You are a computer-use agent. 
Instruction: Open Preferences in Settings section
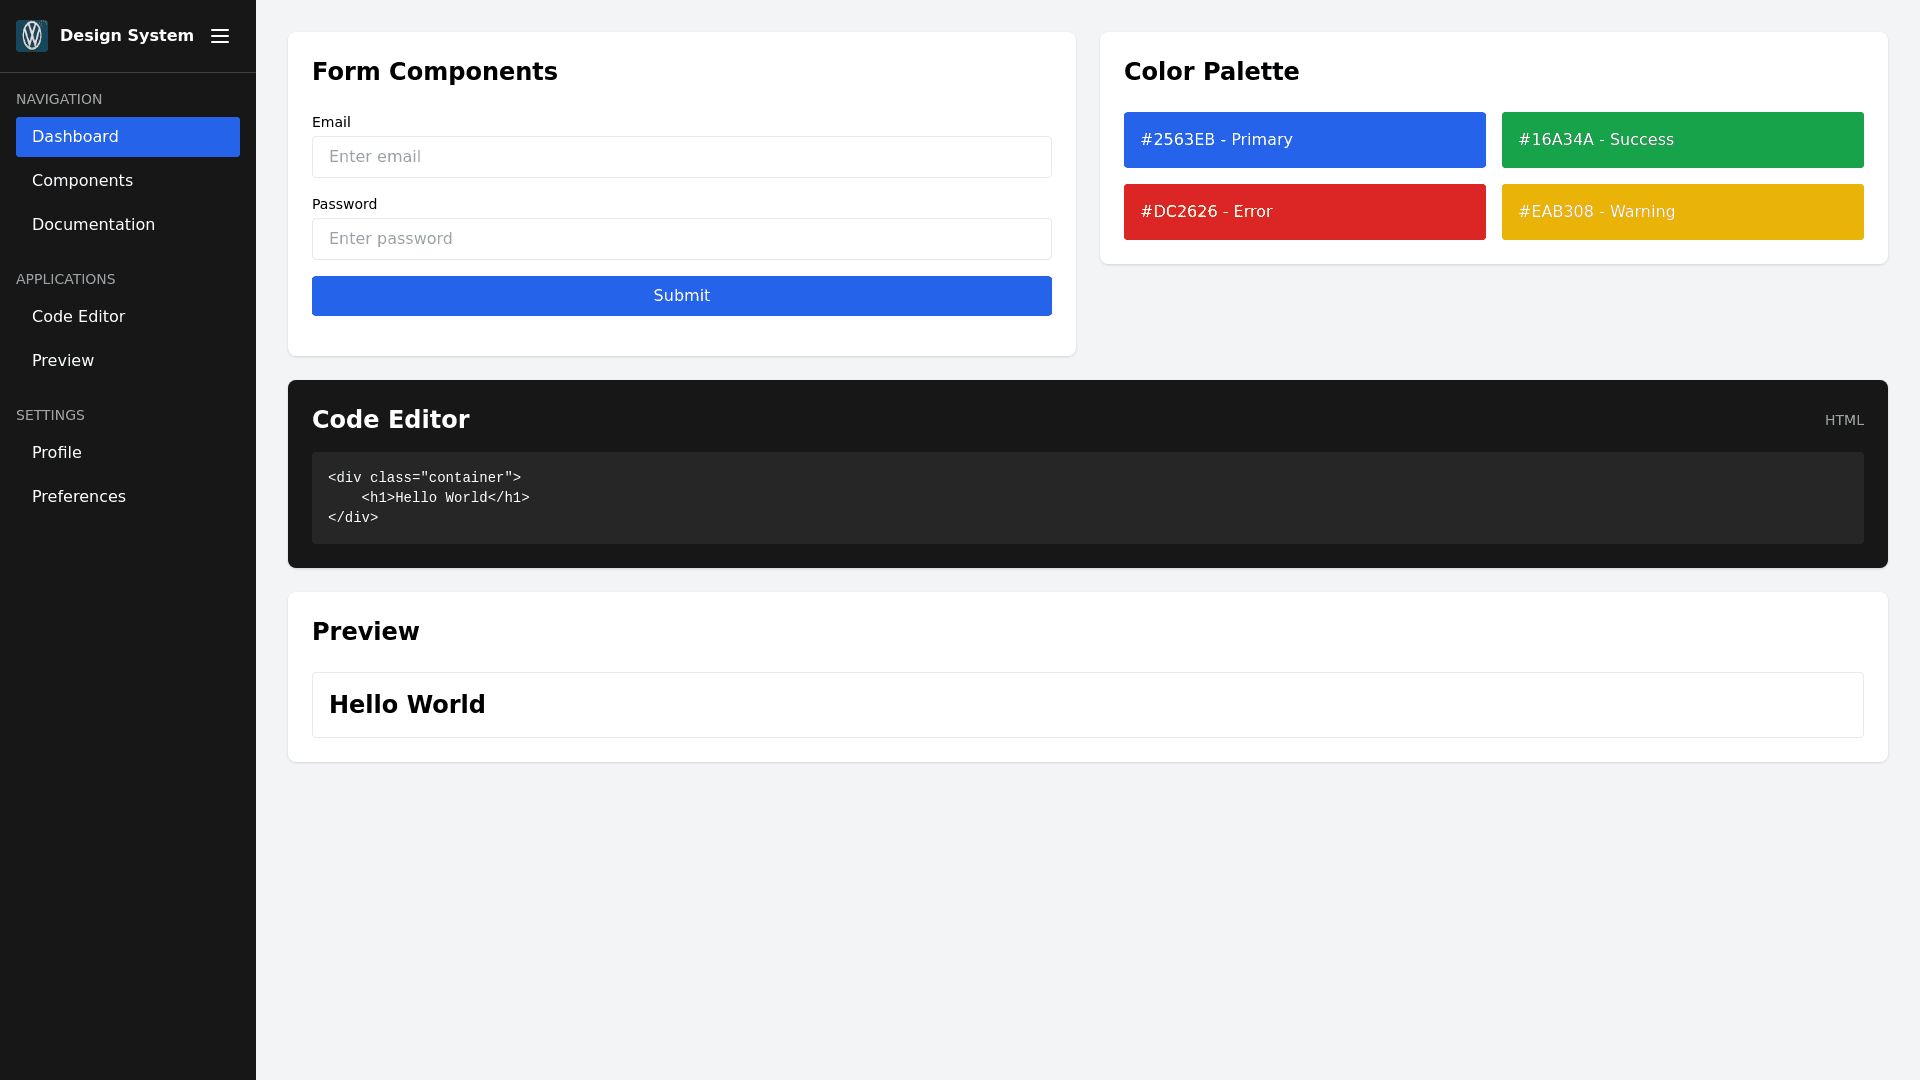tap(79, 497)
